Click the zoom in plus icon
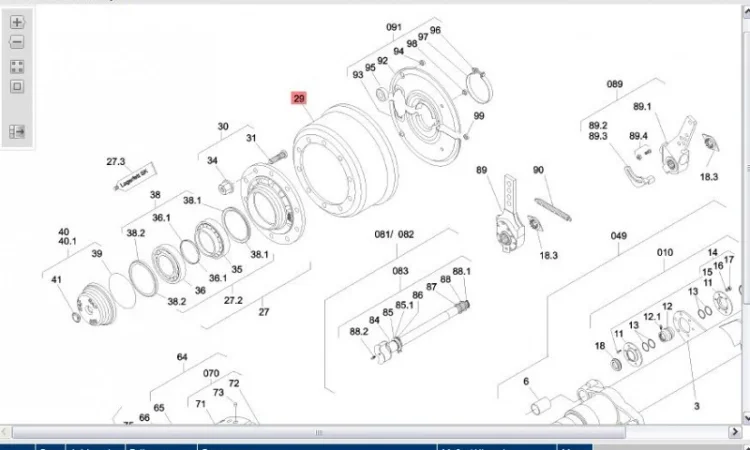 click(17, 21)
